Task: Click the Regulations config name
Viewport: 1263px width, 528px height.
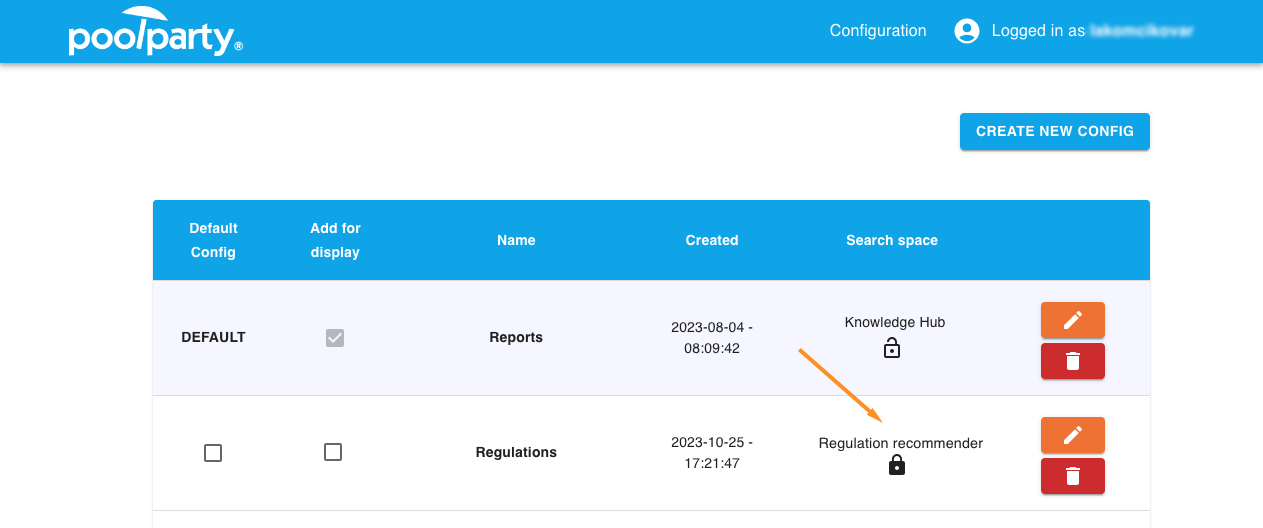Action: tap(516, 452)
